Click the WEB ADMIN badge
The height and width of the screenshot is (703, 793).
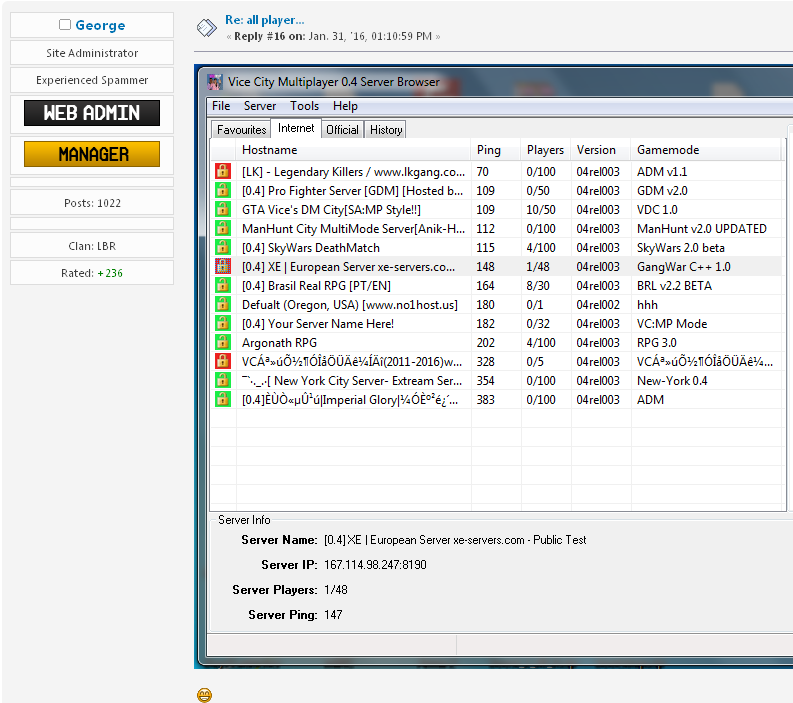point(92,113)
